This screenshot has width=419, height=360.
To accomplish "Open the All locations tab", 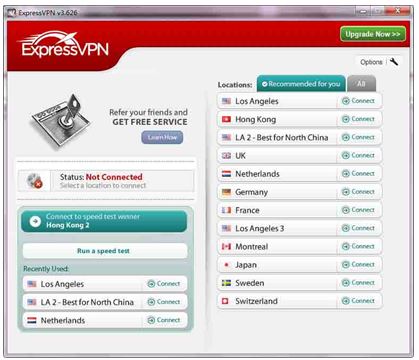I will (361, 84).
